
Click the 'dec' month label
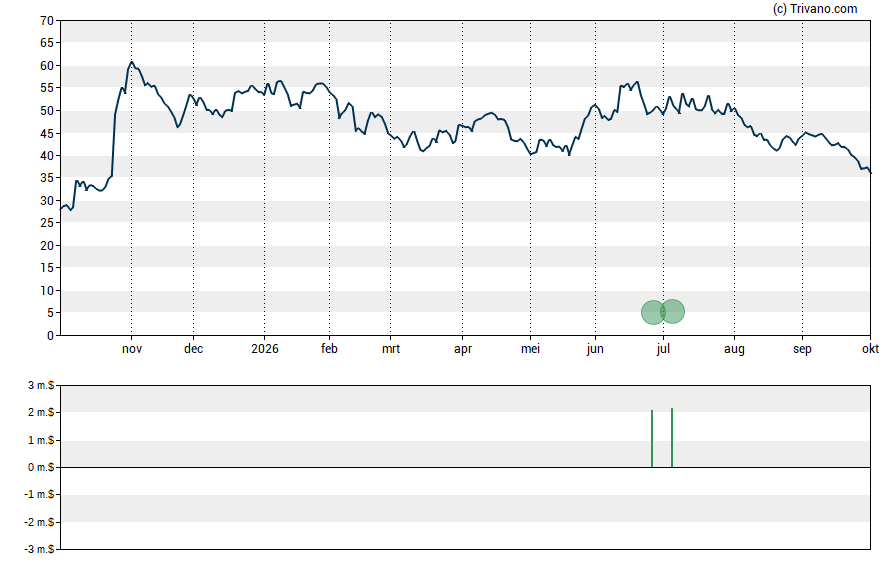coord(193,349)
